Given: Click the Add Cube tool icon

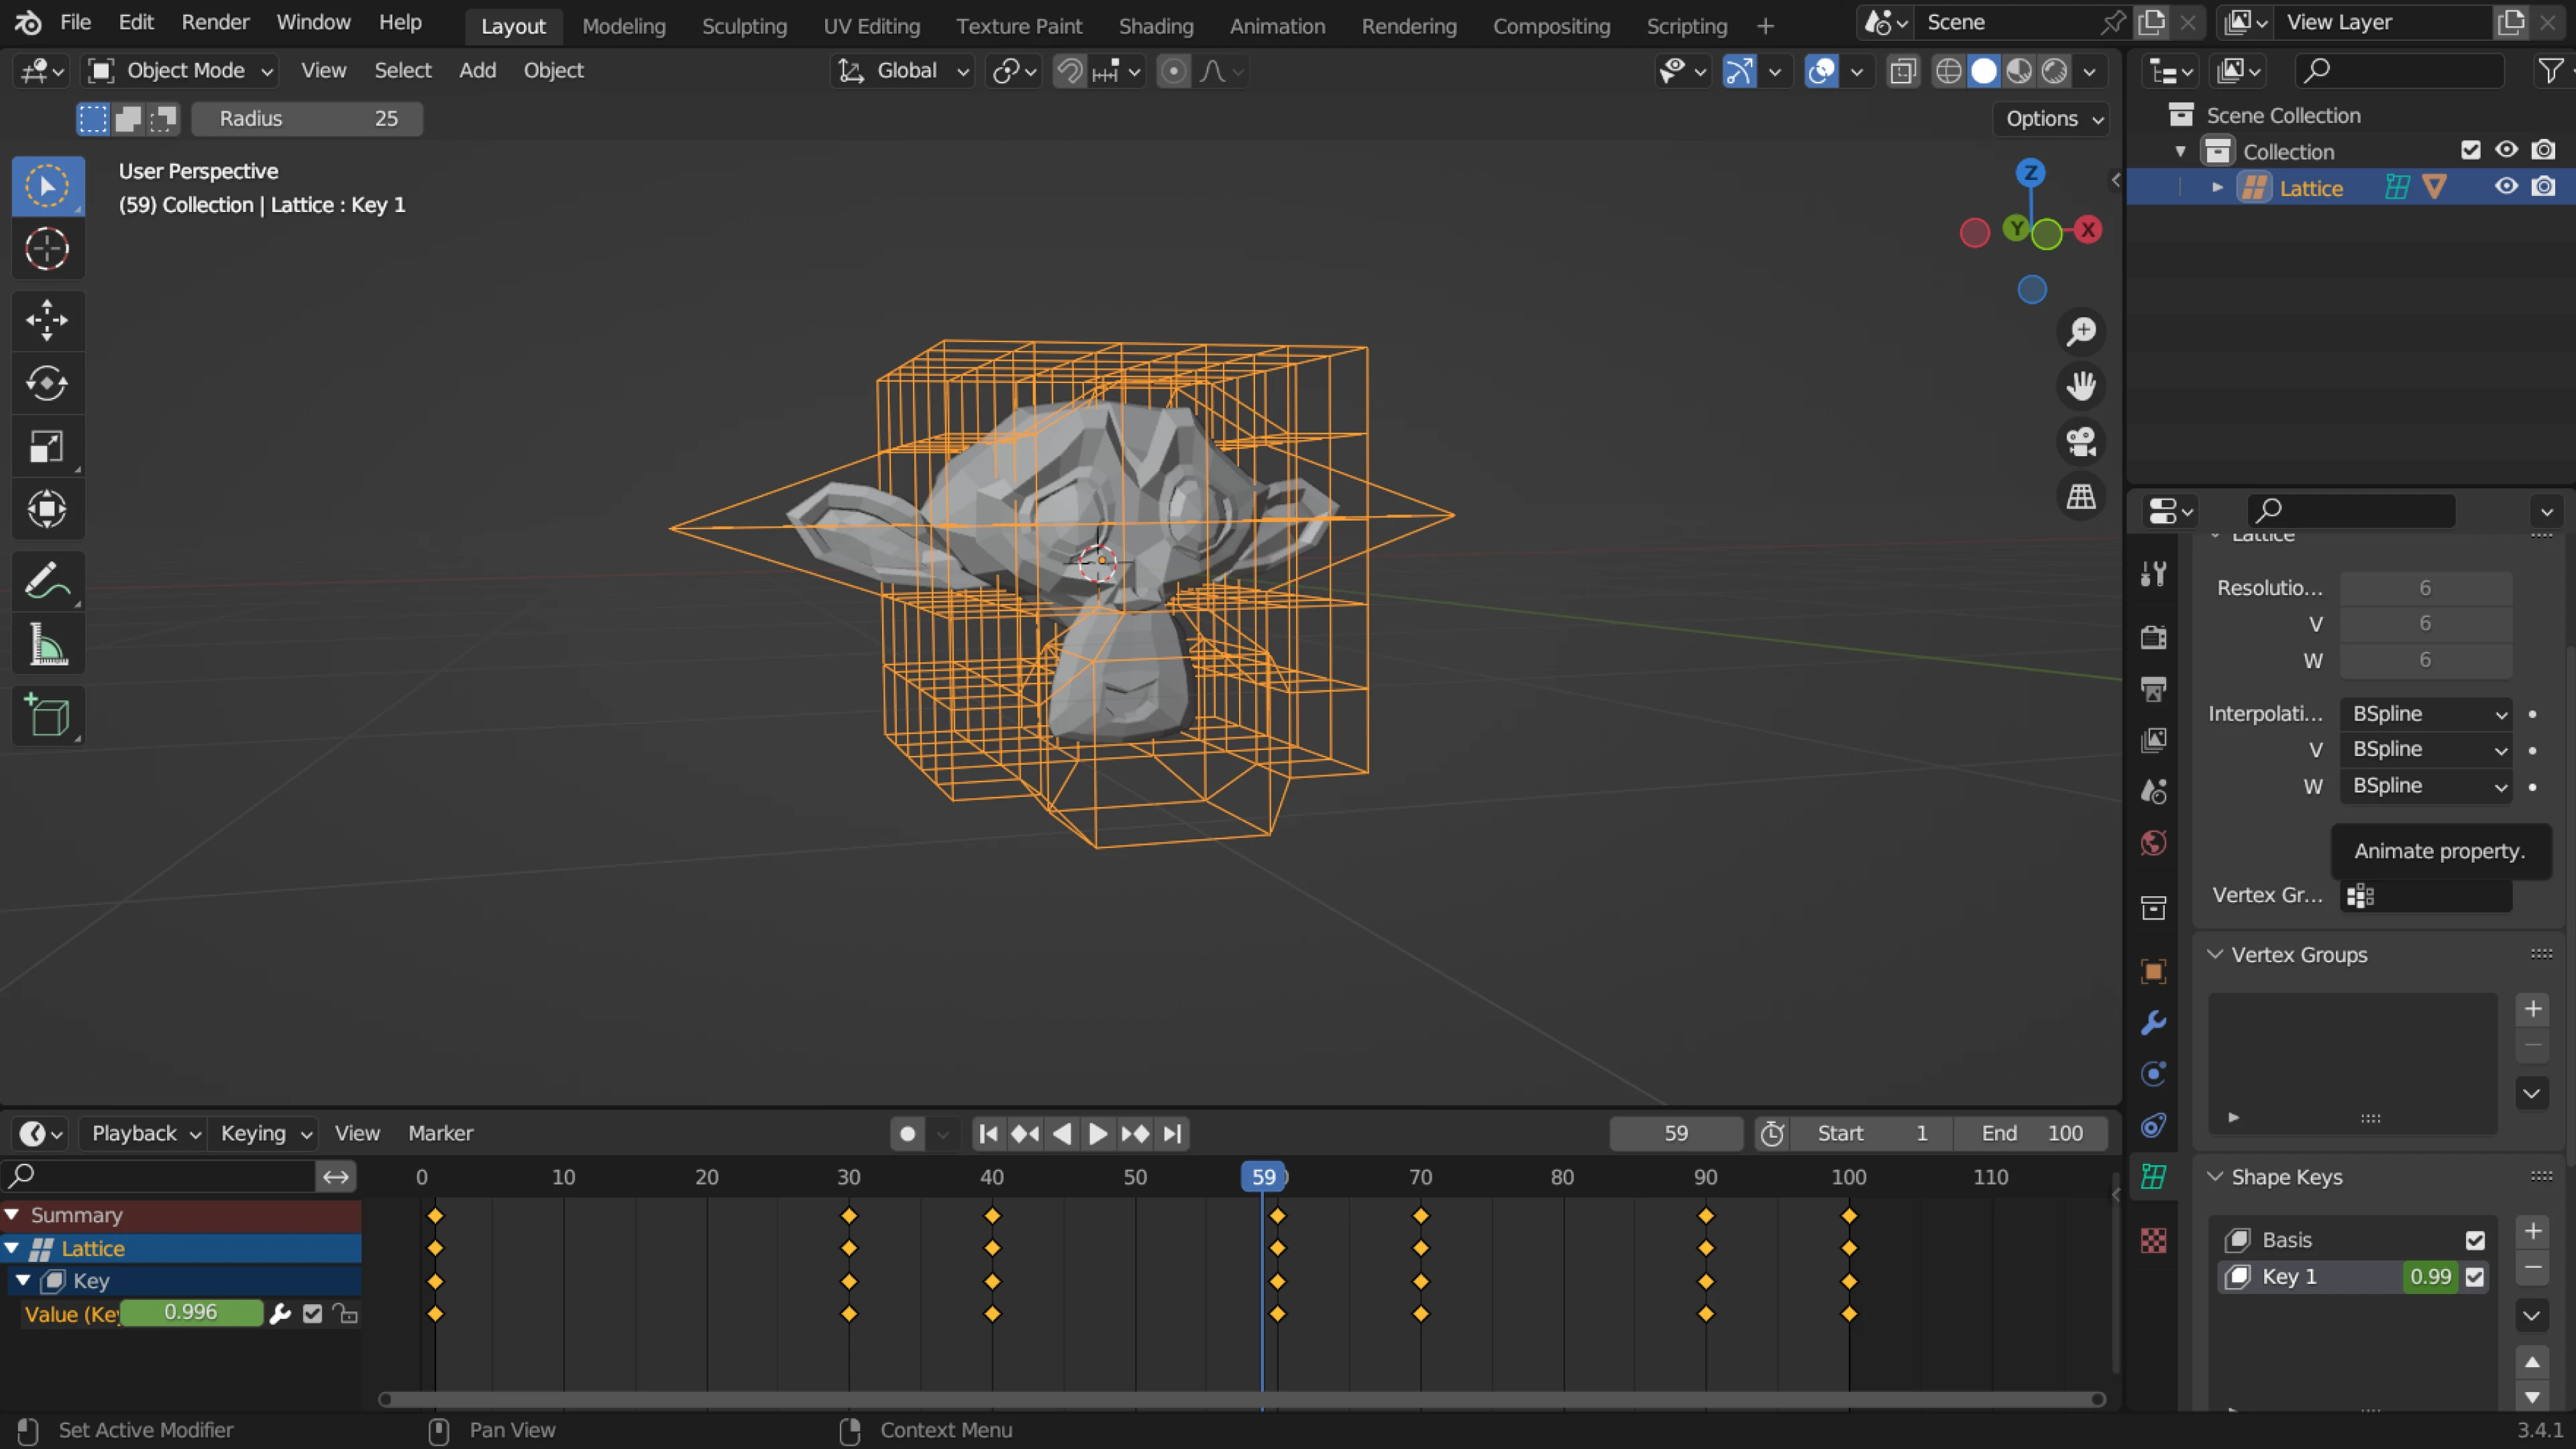Looking at the screenshot, I should [x=46, y=716].
